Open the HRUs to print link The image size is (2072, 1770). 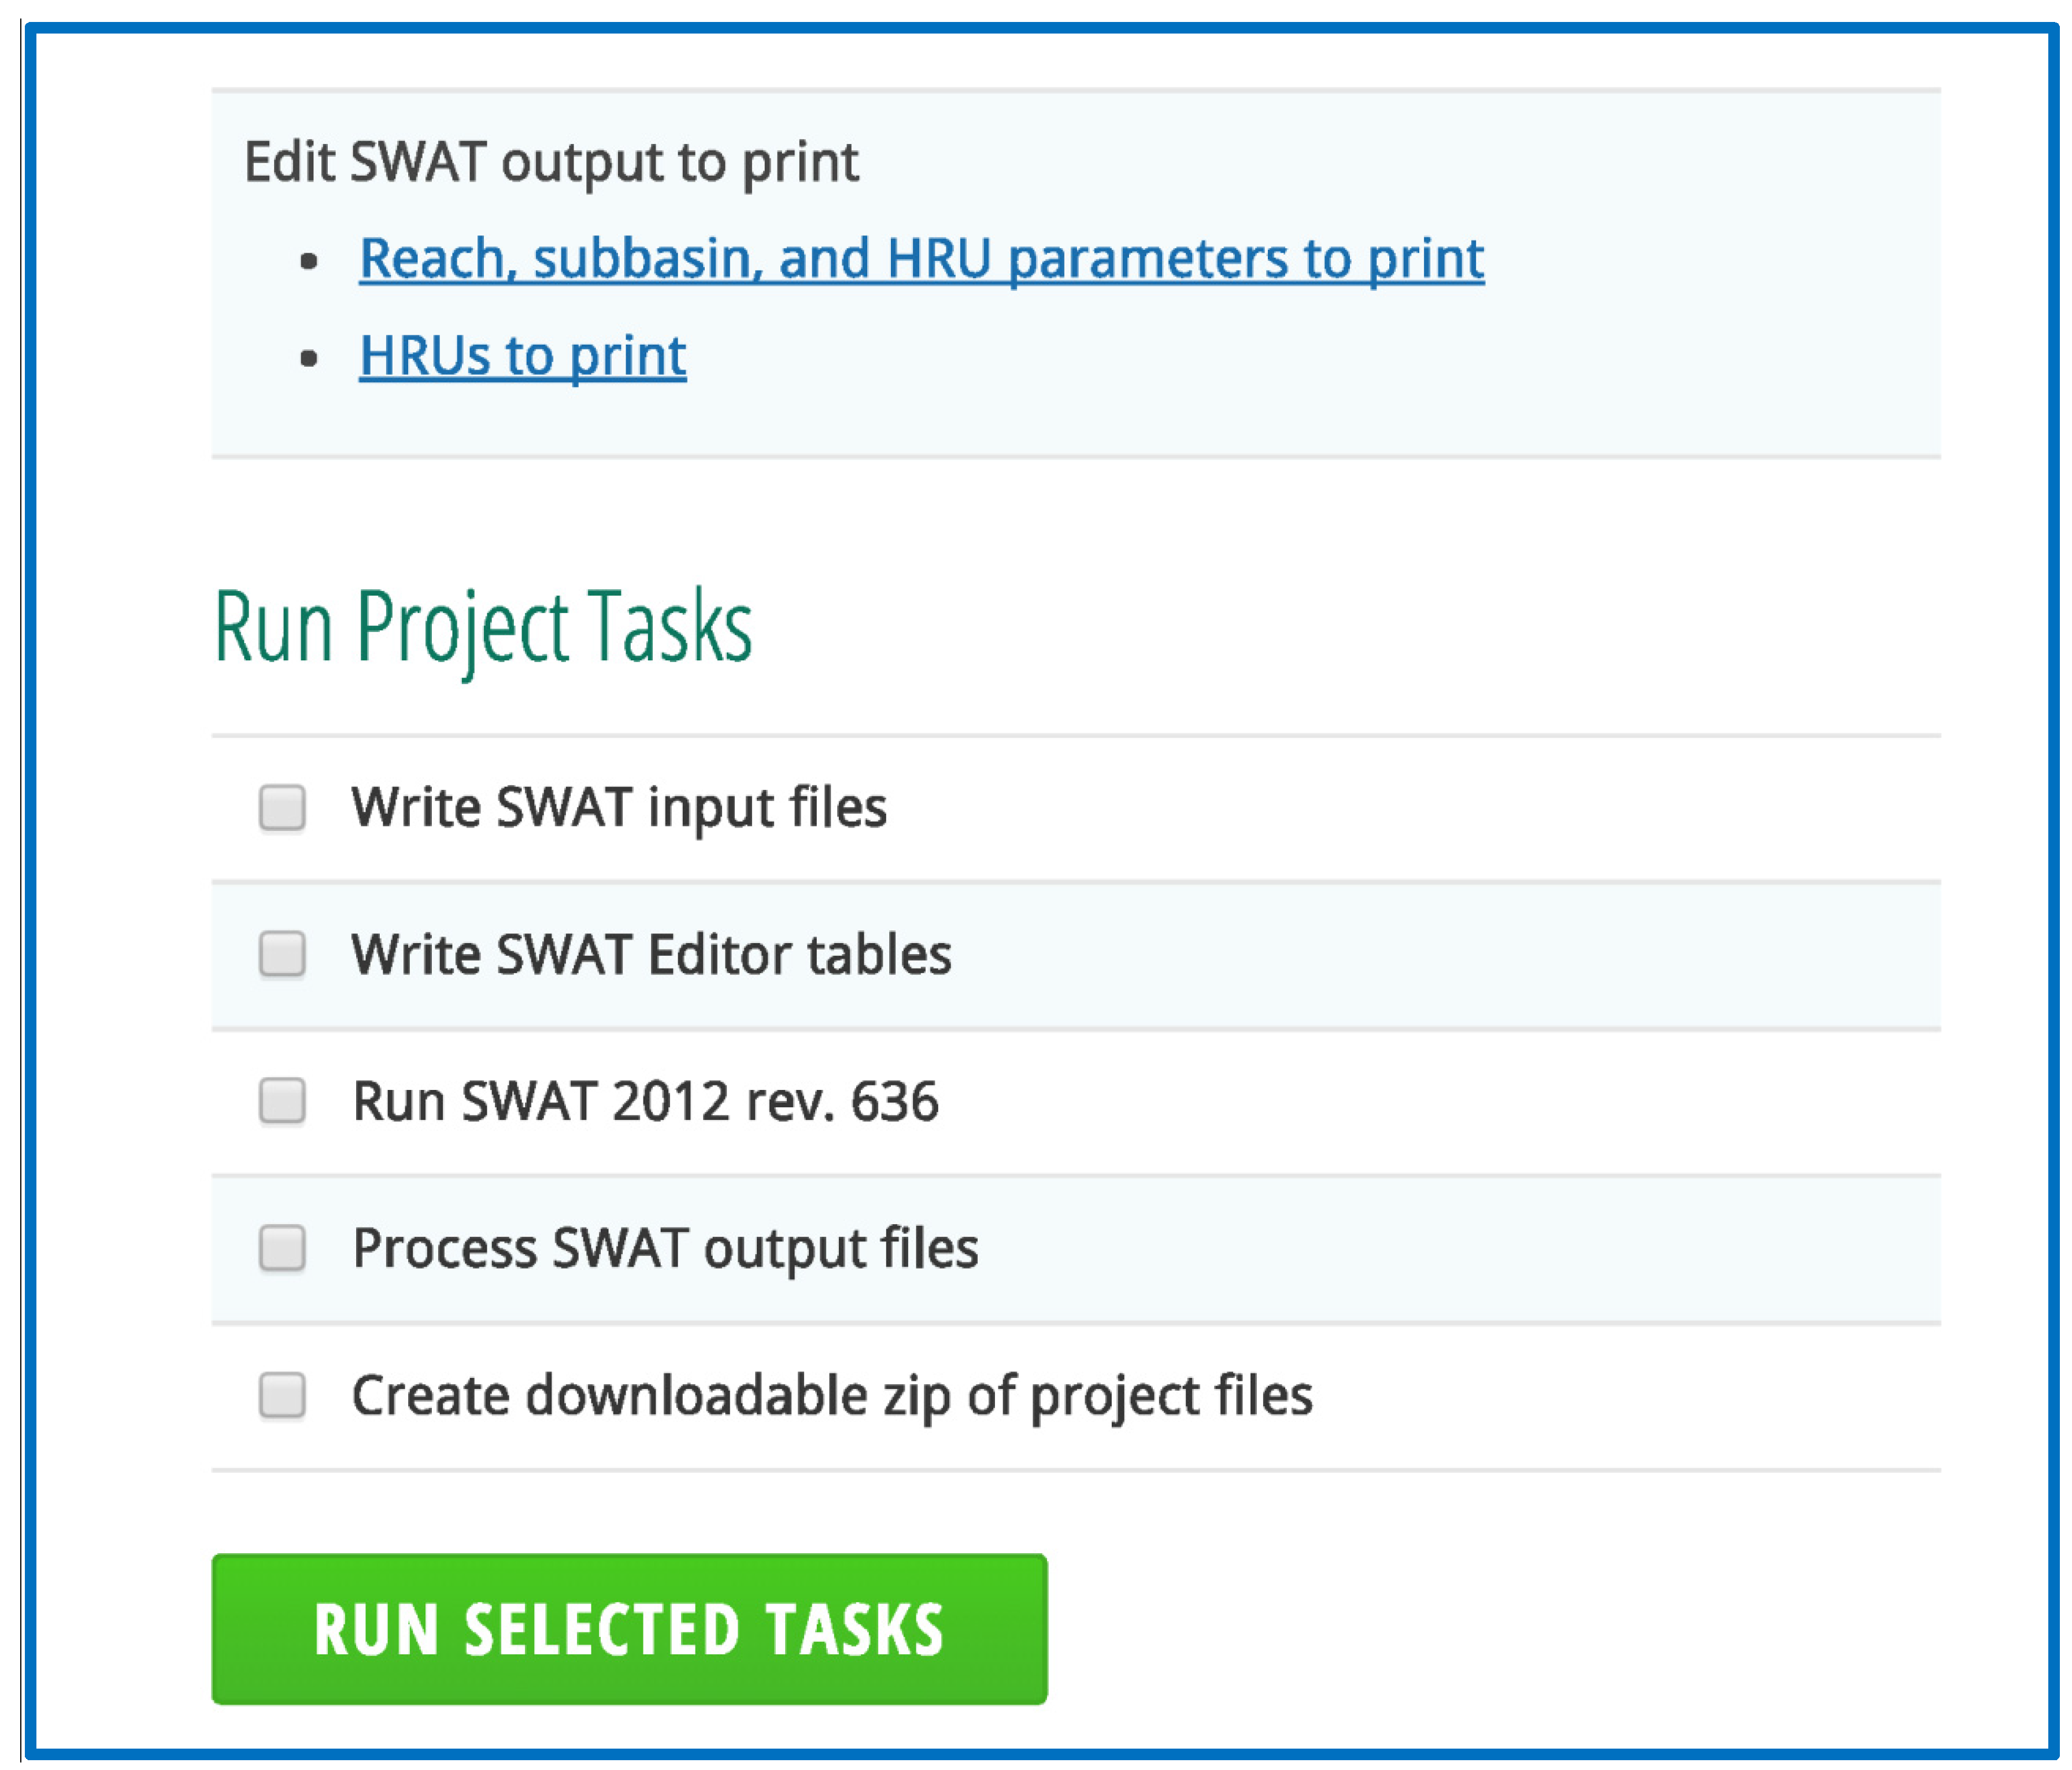pos(522,356)
